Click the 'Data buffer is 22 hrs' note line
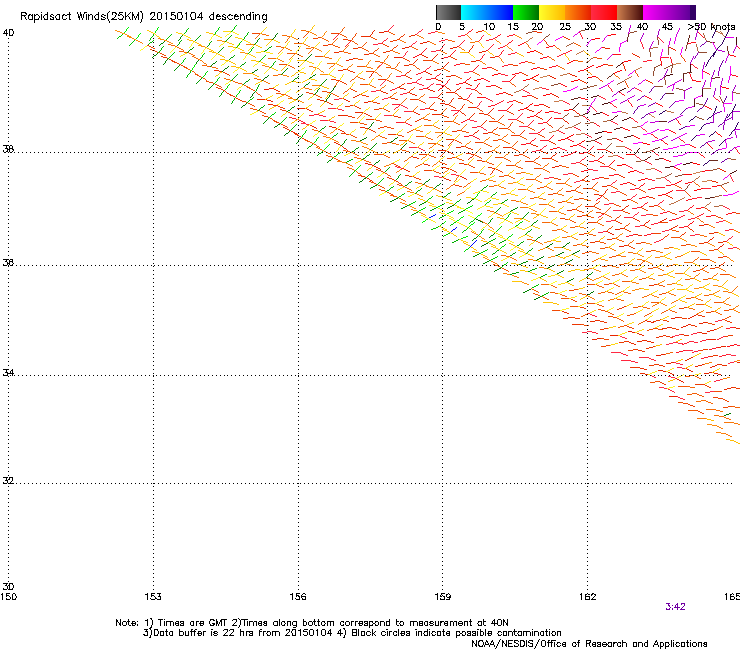The width and height of the screenshot is (740, 650). coord(352,633)
